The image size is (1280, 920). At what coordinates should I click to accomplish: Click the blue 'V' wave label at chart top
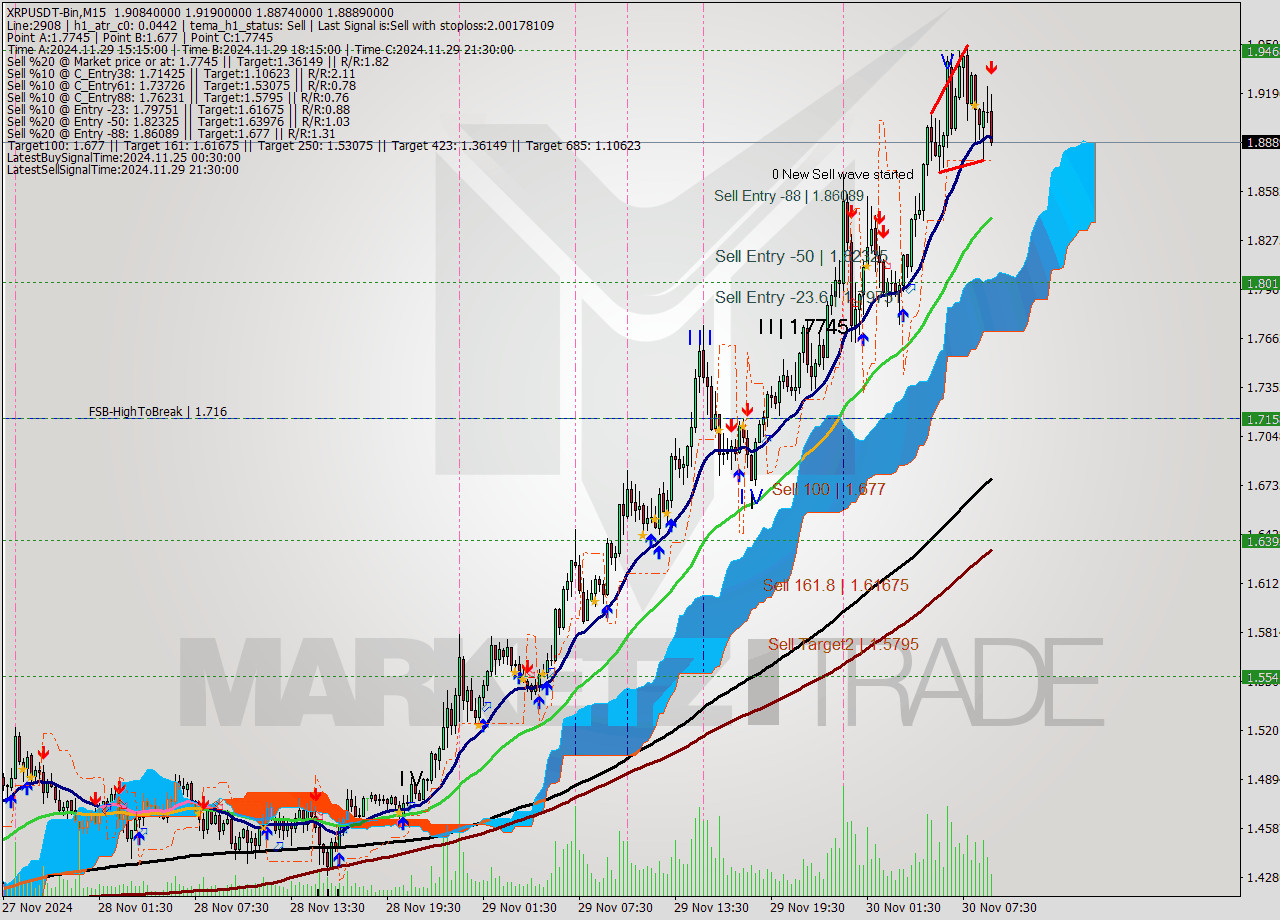[x=946, y=61]
